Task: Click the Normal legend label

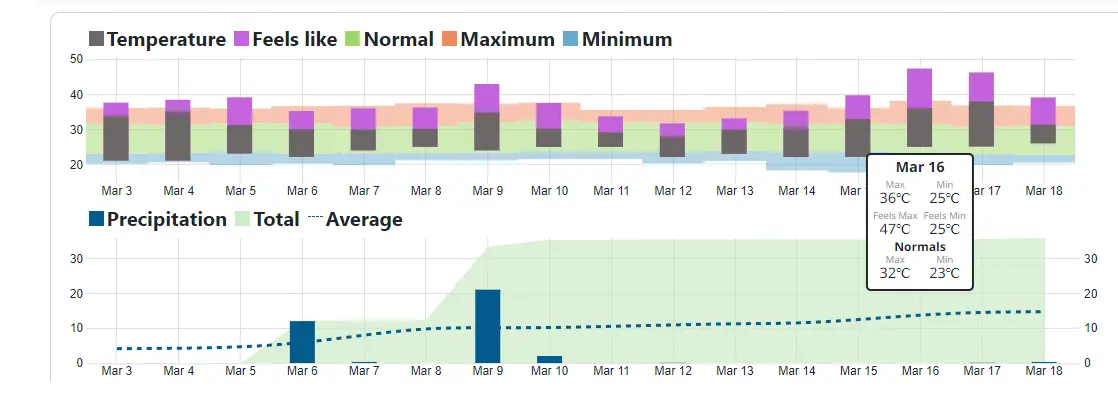Action: [399, 39]
